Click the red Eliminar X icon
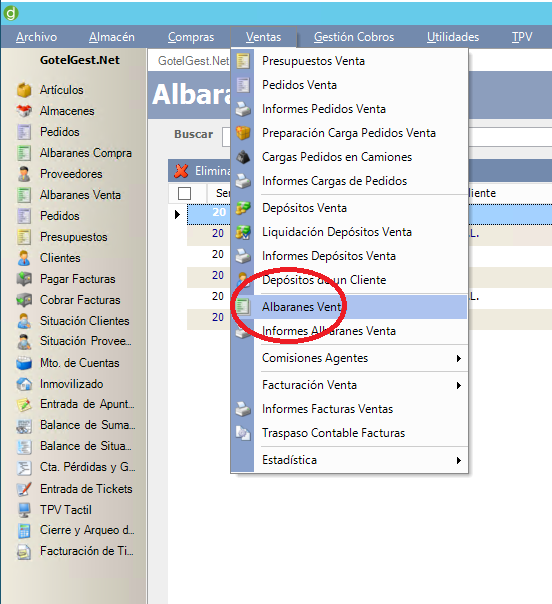This screenshot has width=552, height=604. pos(181,171)
